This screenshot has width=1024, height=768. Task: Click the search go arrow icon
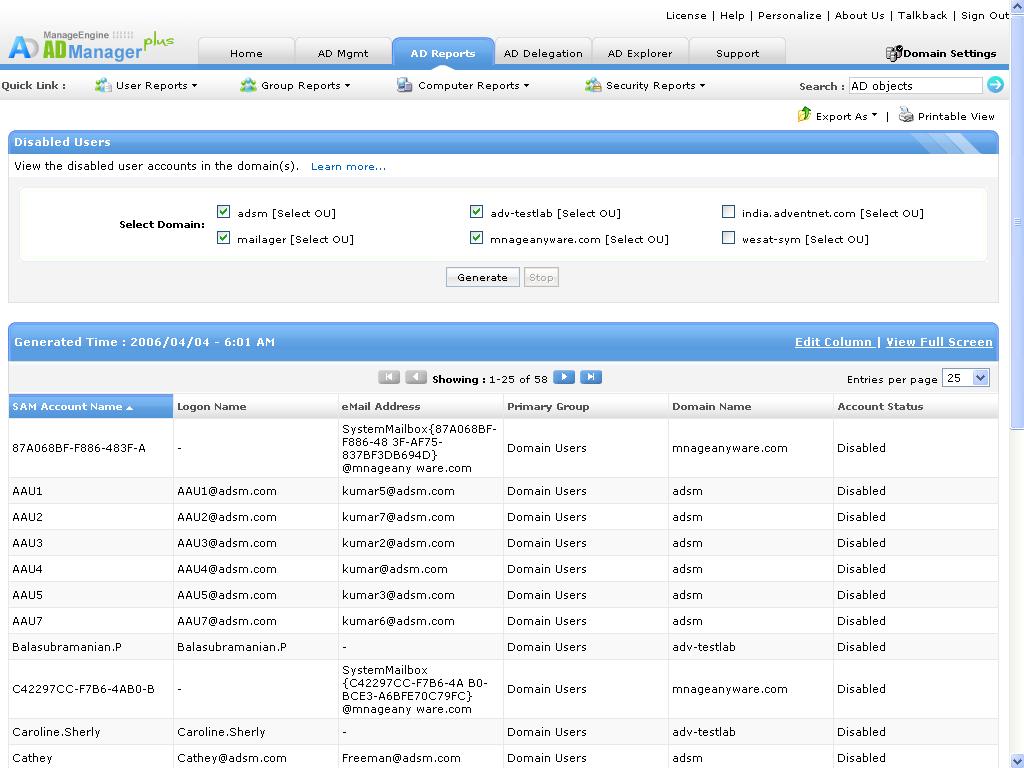995,85
